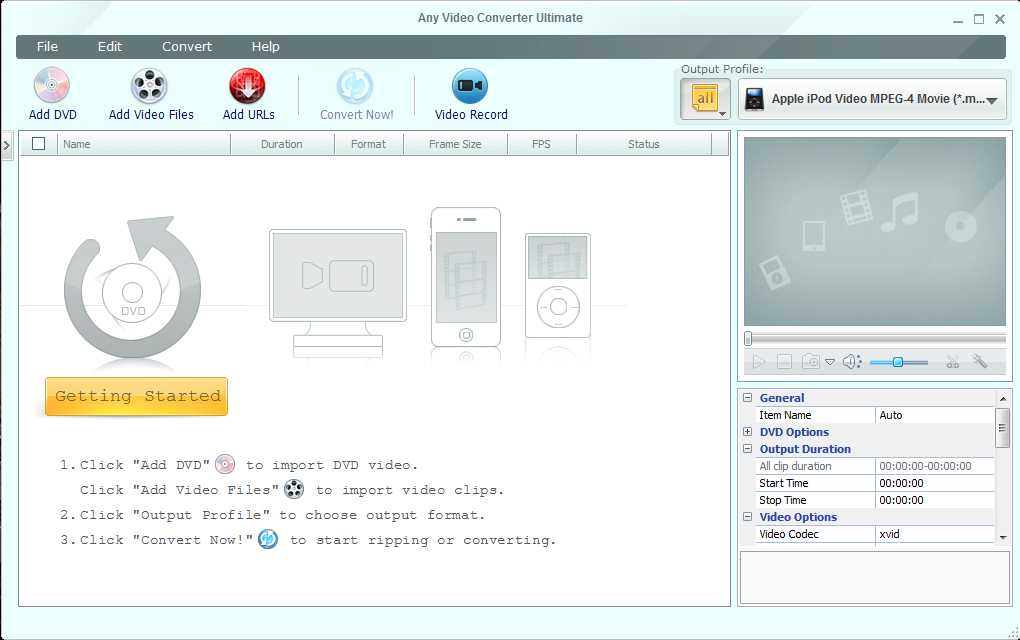This screenshot has width=1020, height=640.
Task: Tick the select-all checkbox in list header
Action: 38,144
